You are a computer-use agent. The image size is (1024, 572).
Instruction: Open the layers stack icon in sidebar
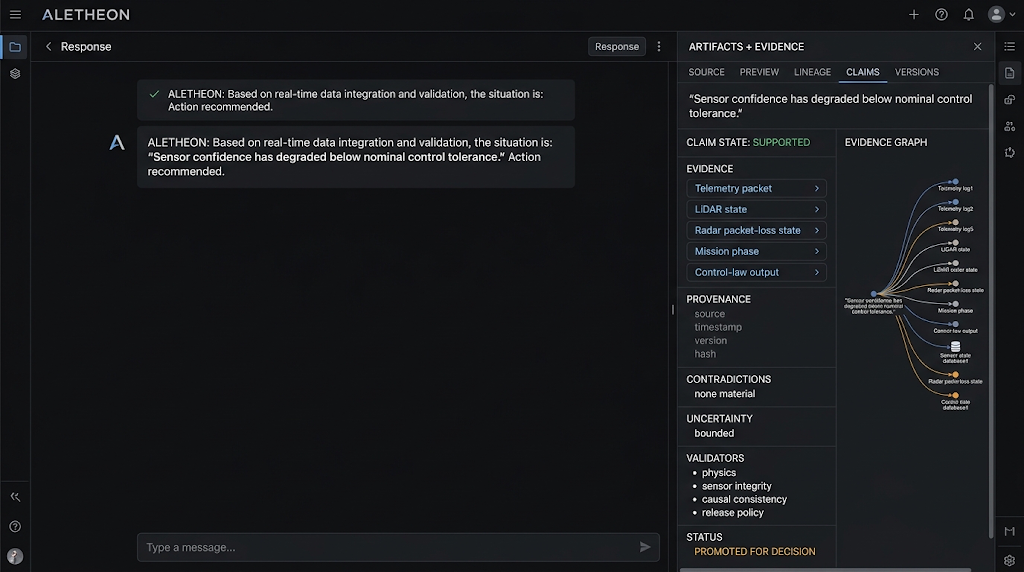(15, 74)
